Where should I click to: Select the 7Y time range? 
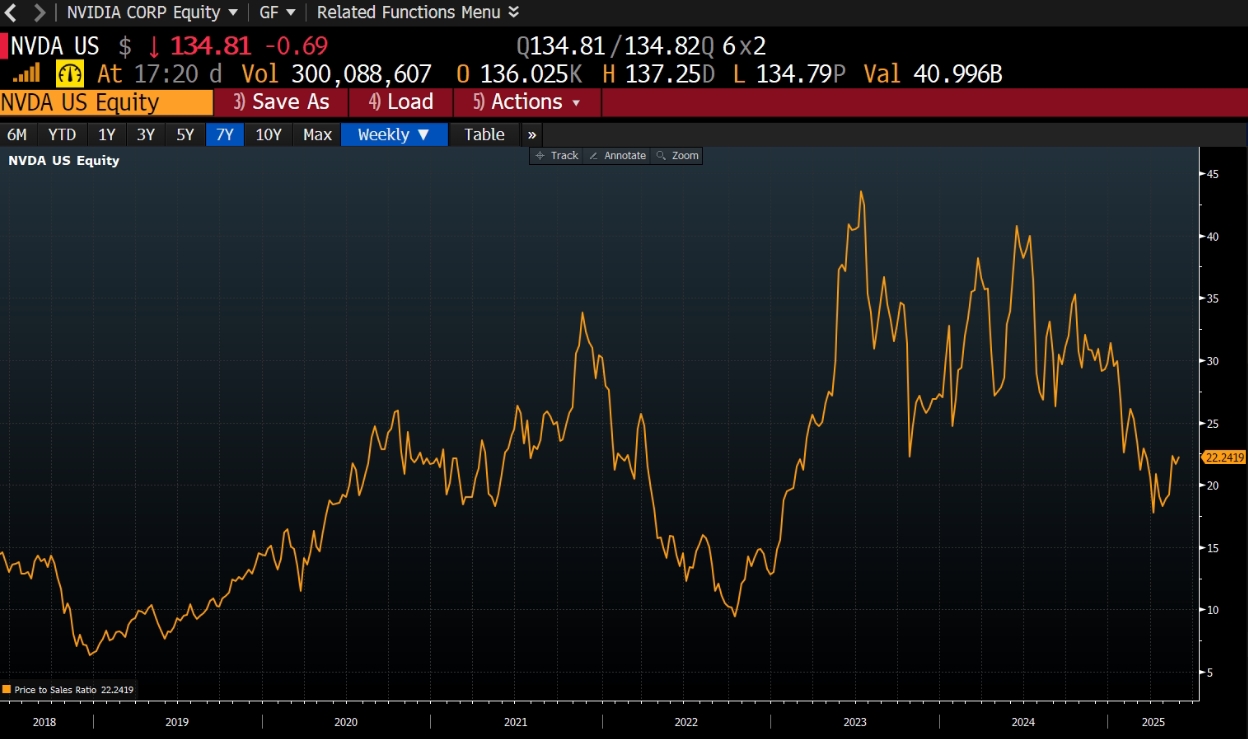click(225, 134)
